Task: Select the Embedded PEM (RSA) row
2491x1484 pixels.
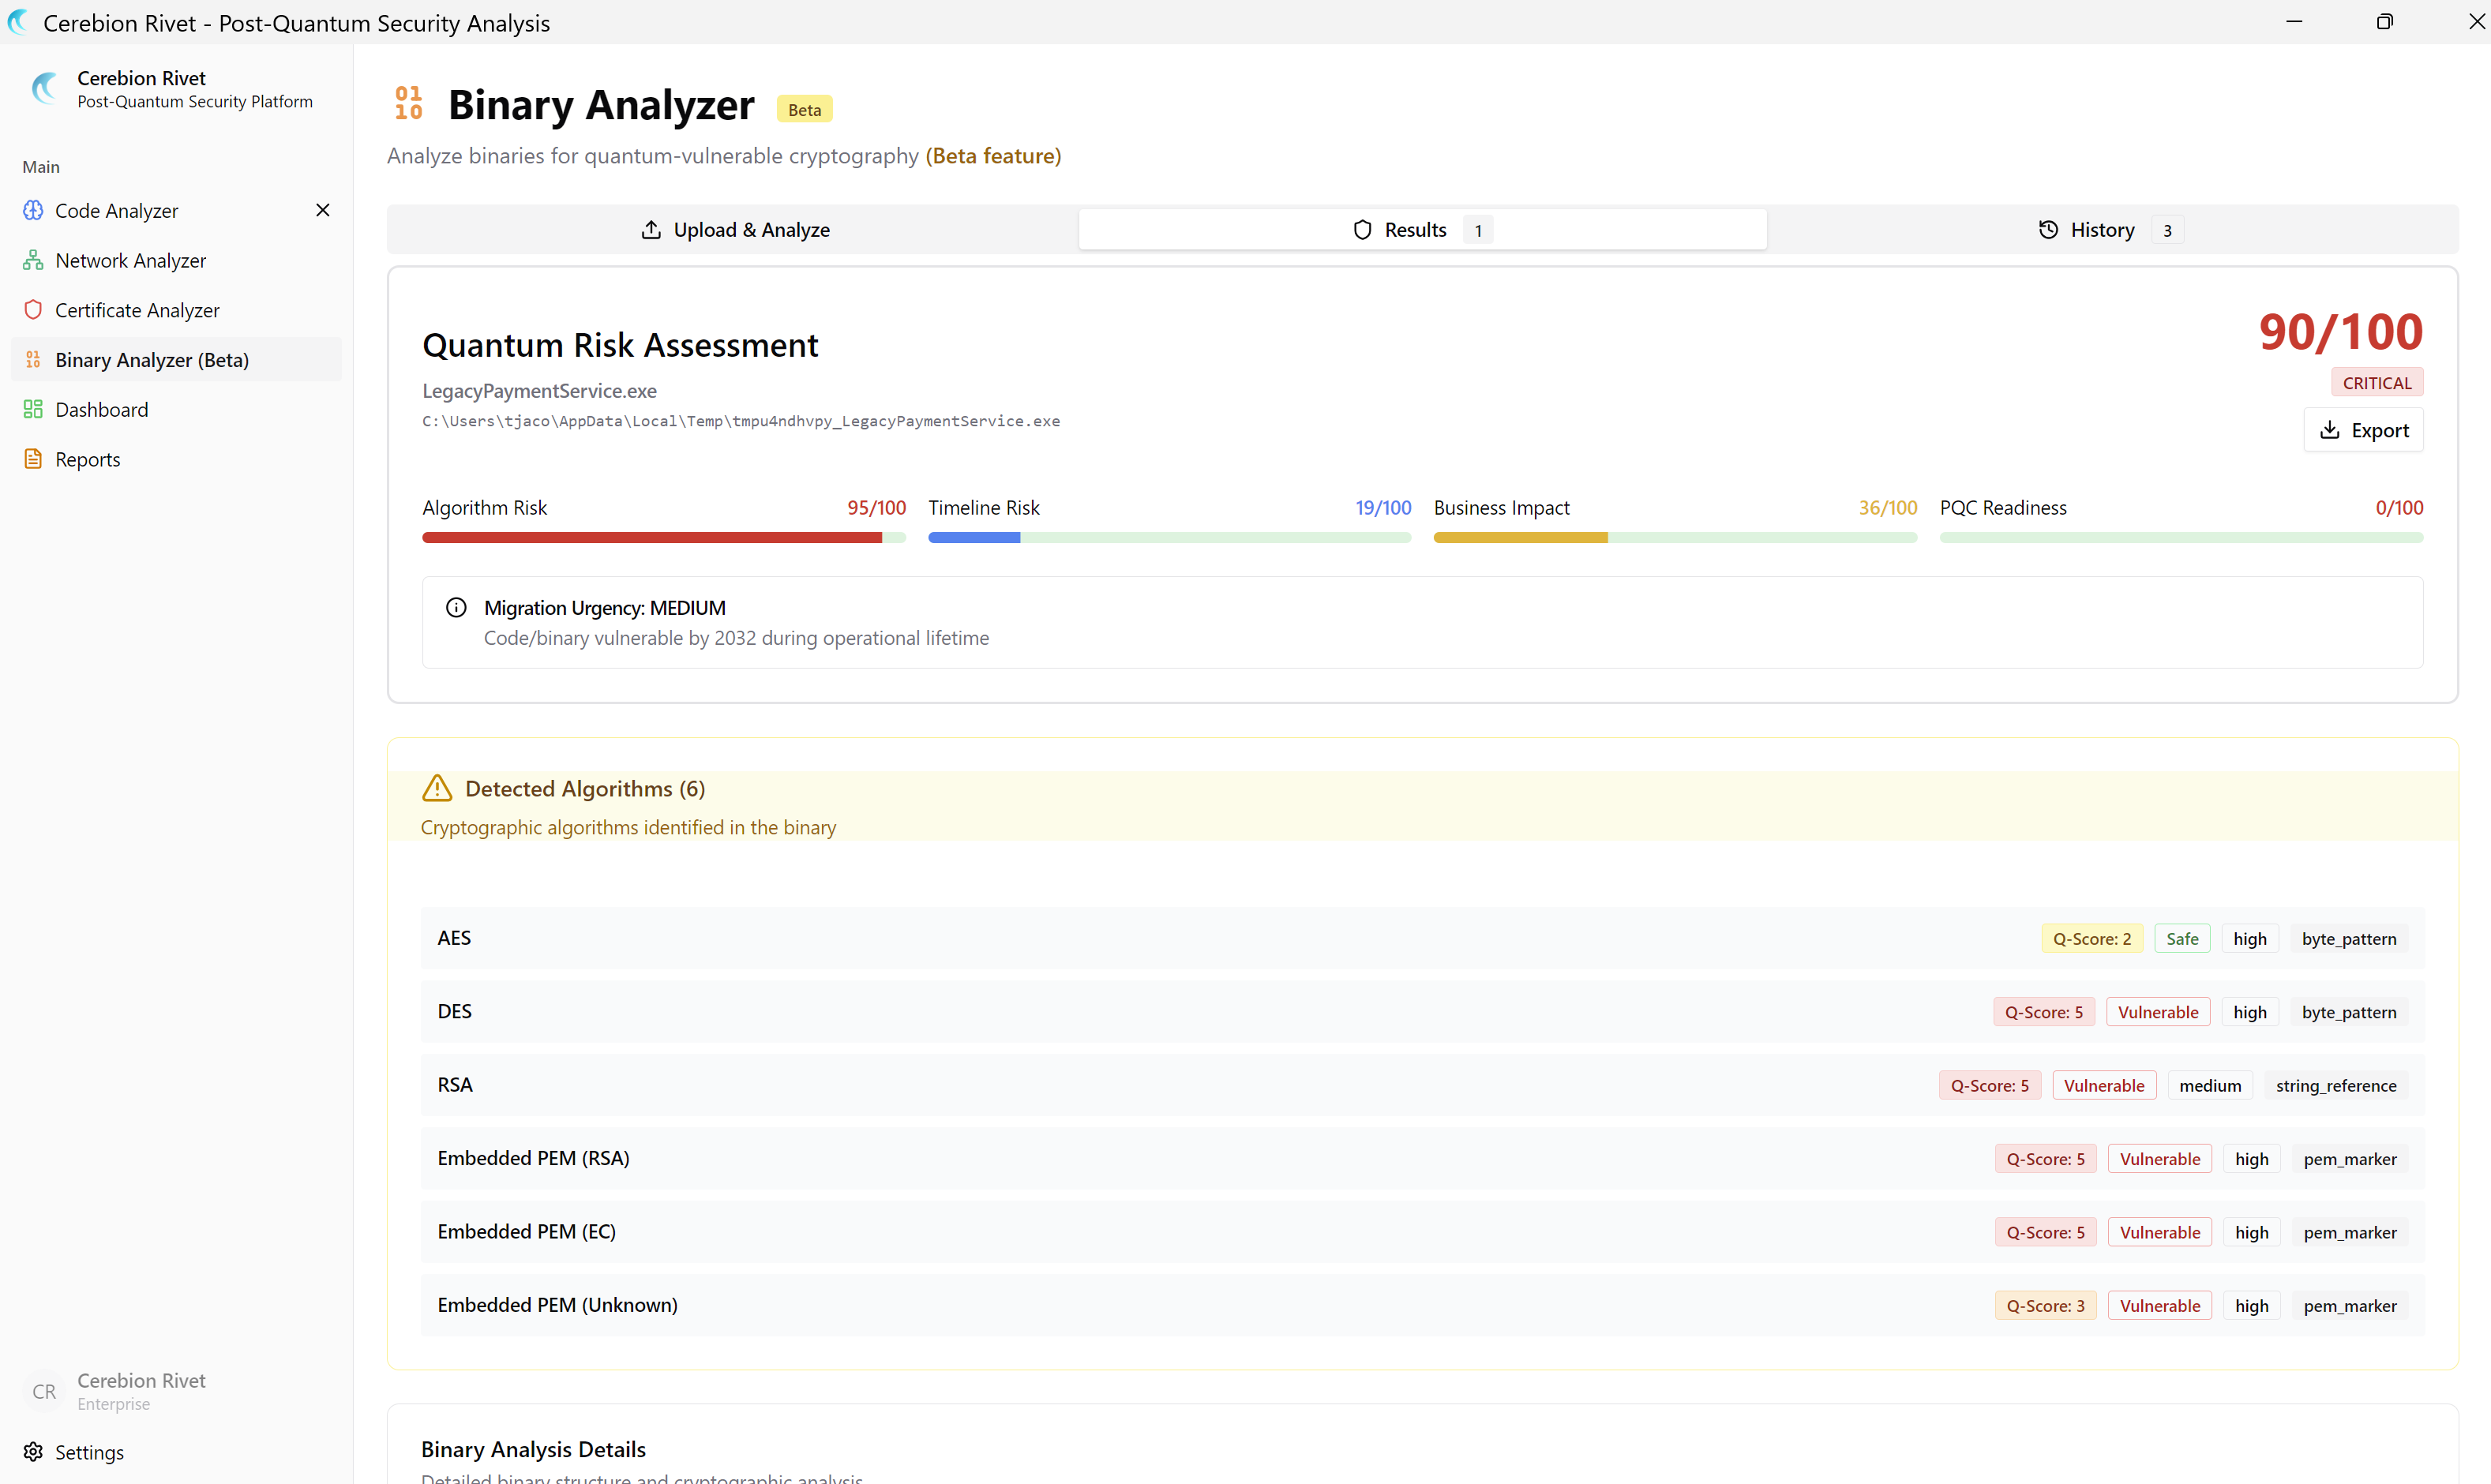Action: 1422,1158
